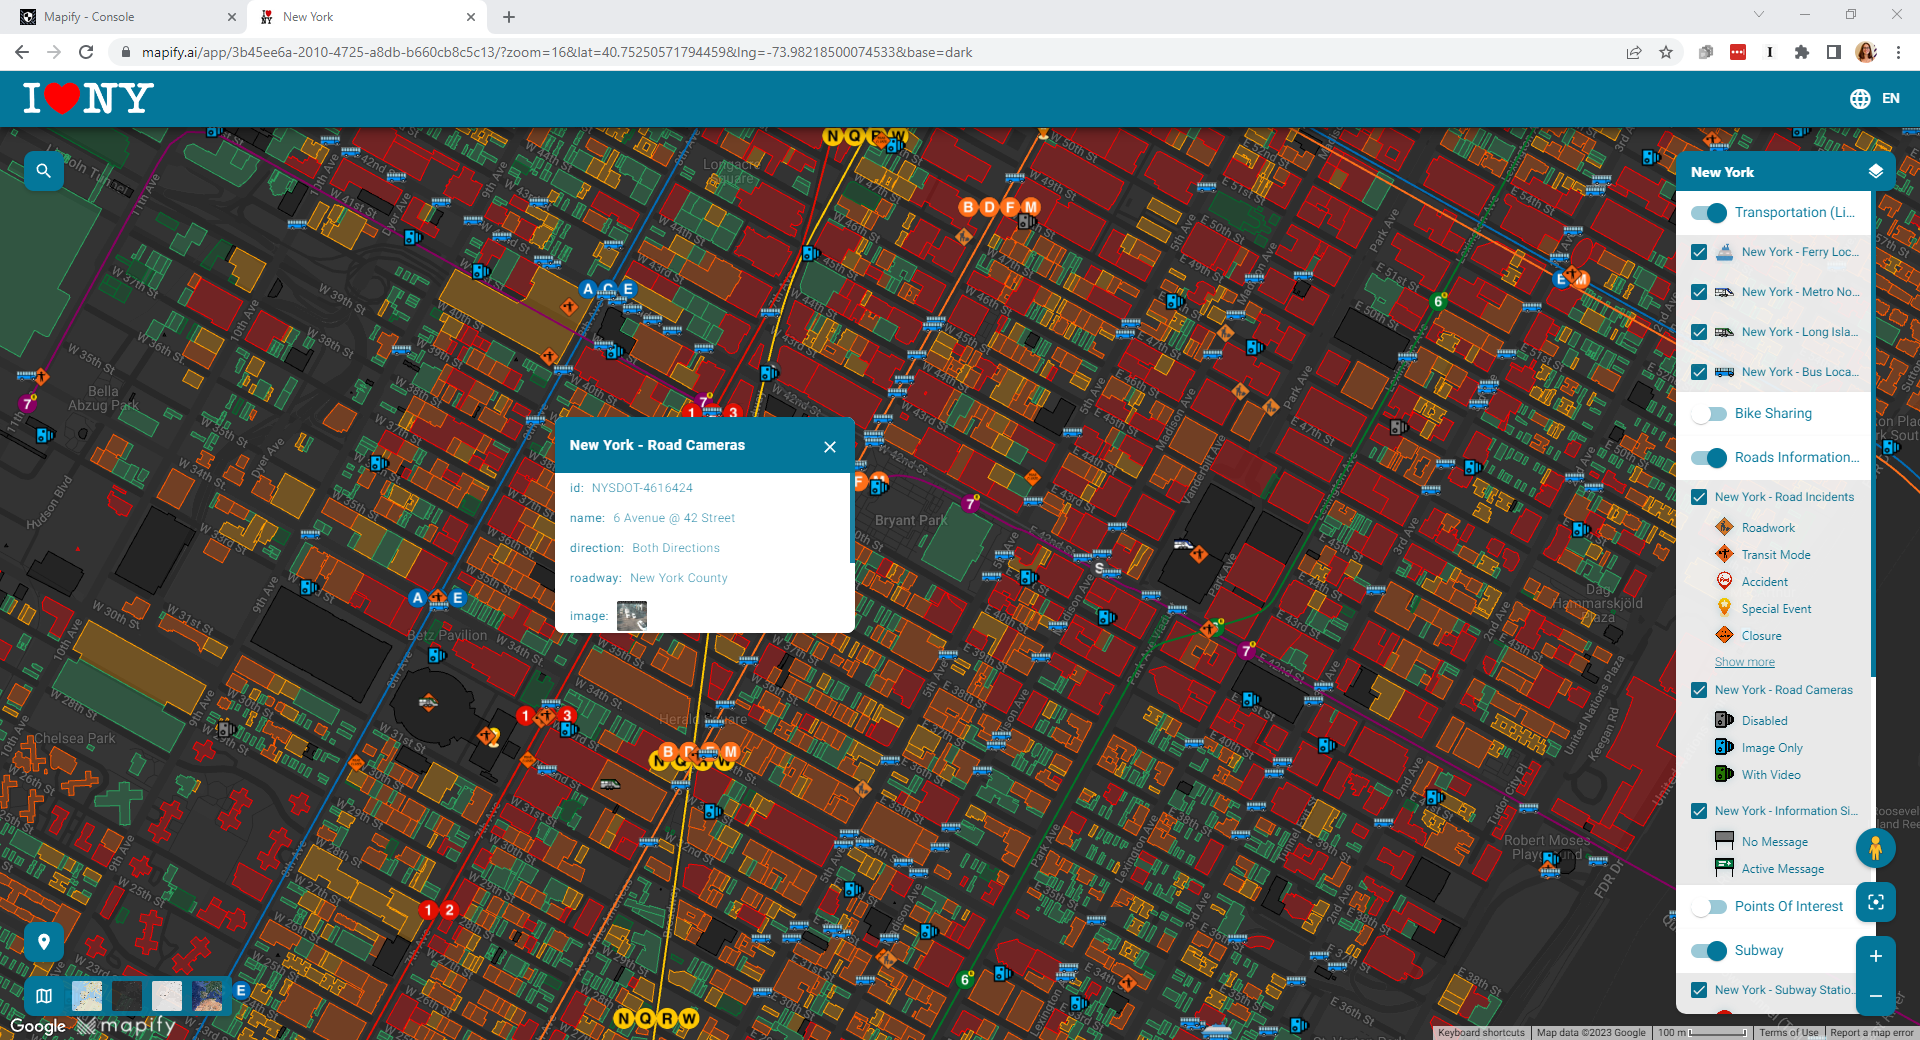Click the Disabled camera legend icon
1920x1040 pixels.
[x=1724, y=720]
